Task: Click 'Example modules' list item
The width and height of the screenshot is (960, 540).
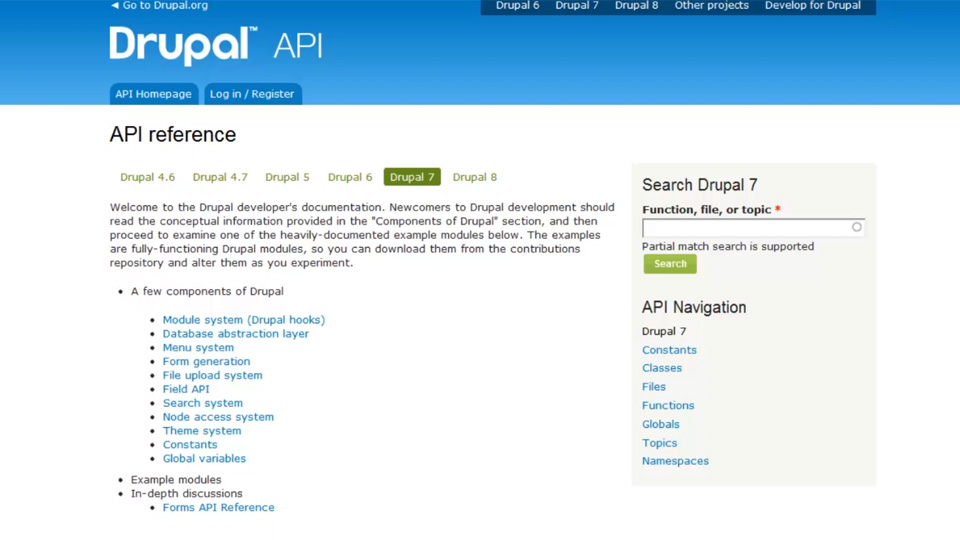Action: (176, 480)
